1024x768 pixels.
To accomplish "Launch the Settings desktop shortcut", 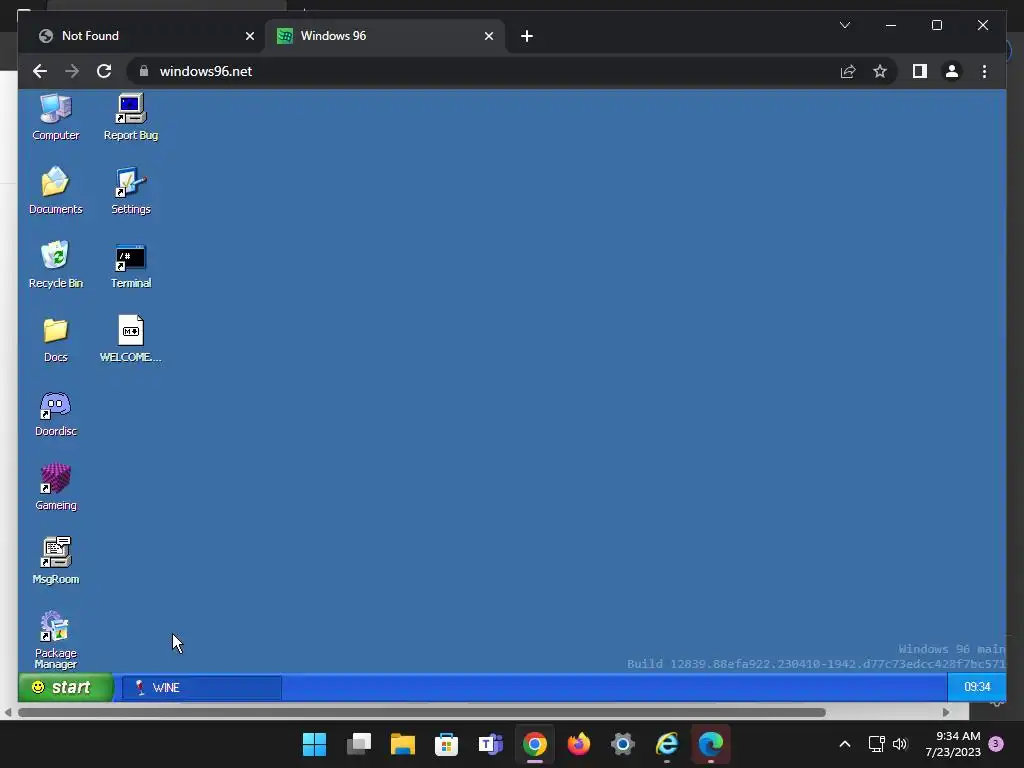I will [131, 191].
